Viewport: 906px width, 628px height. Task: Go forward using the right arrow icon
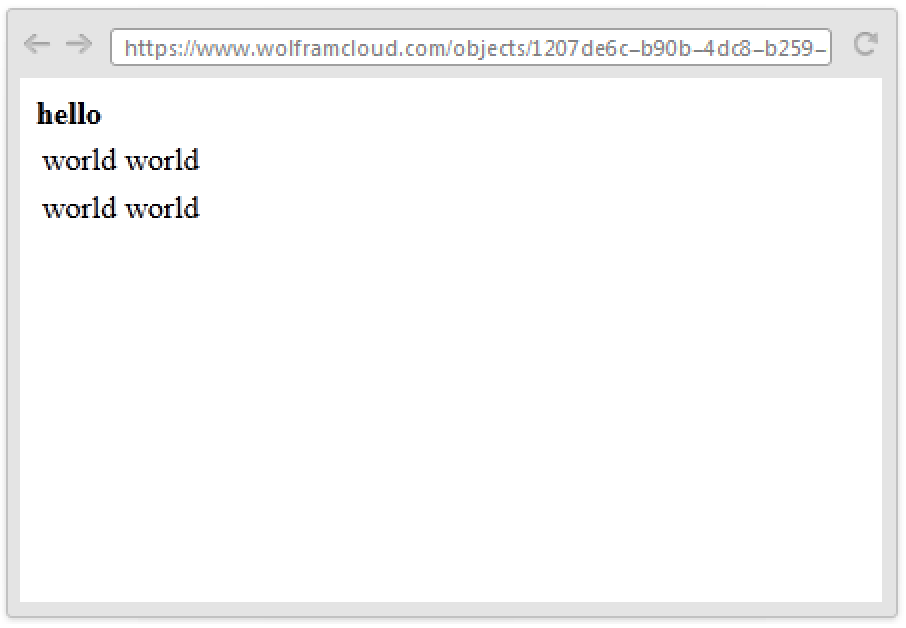point(79,44)
